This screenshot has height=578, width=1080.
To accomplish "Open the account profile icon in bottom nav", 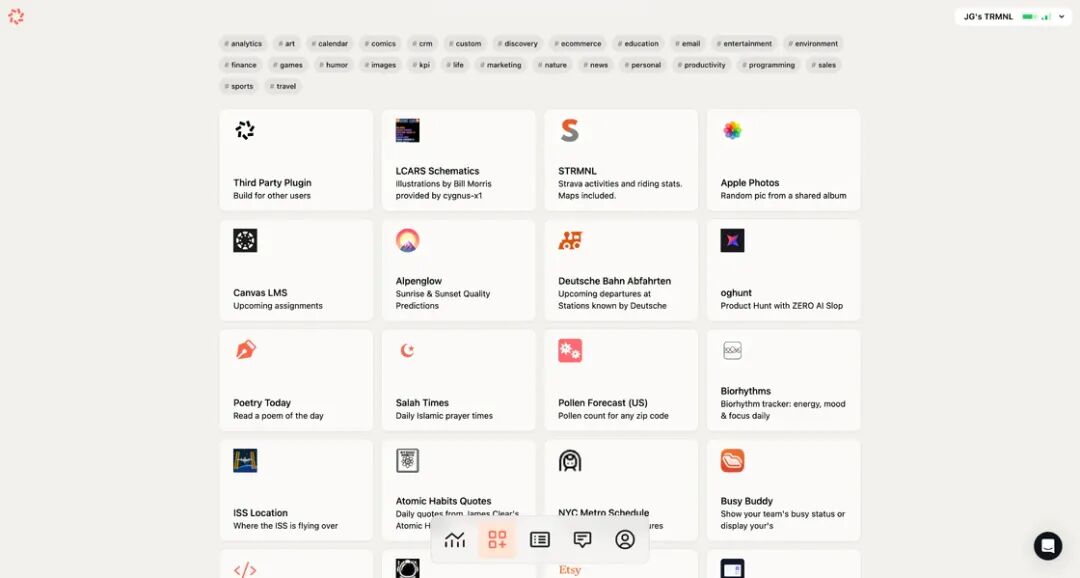I will click(625, 539).
